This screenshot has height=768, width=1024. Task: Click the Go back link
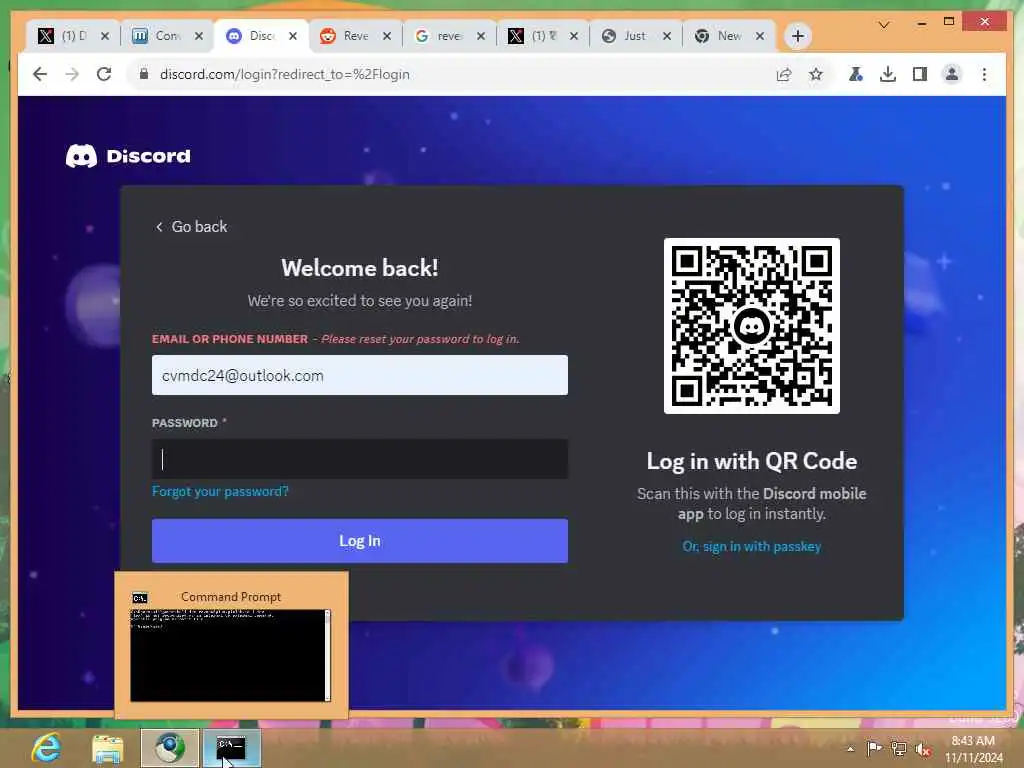[x=191, y=227]
